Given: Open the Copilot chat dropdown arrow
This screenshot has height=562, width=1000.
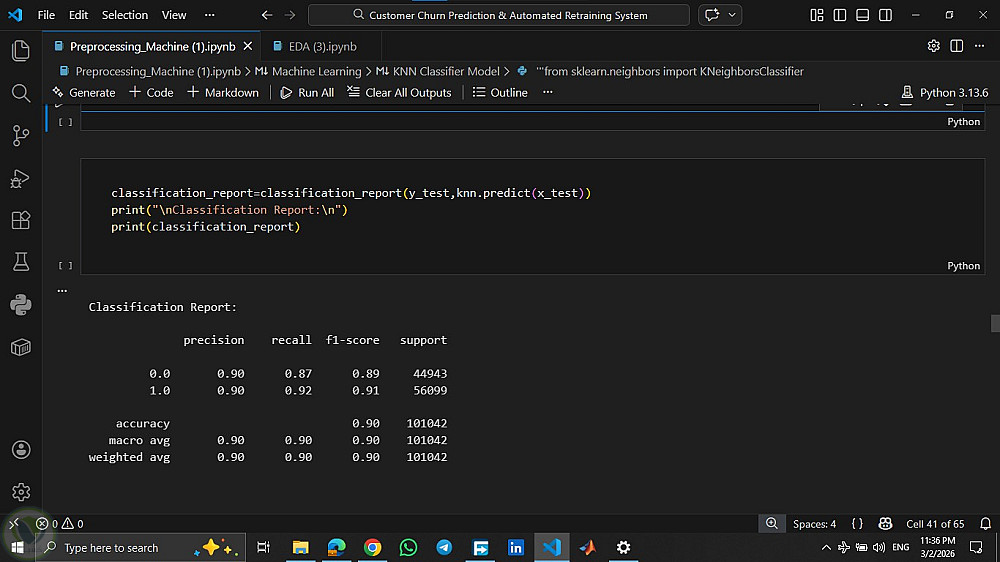Looking at the screenshot, I should (x=734, y=16).
